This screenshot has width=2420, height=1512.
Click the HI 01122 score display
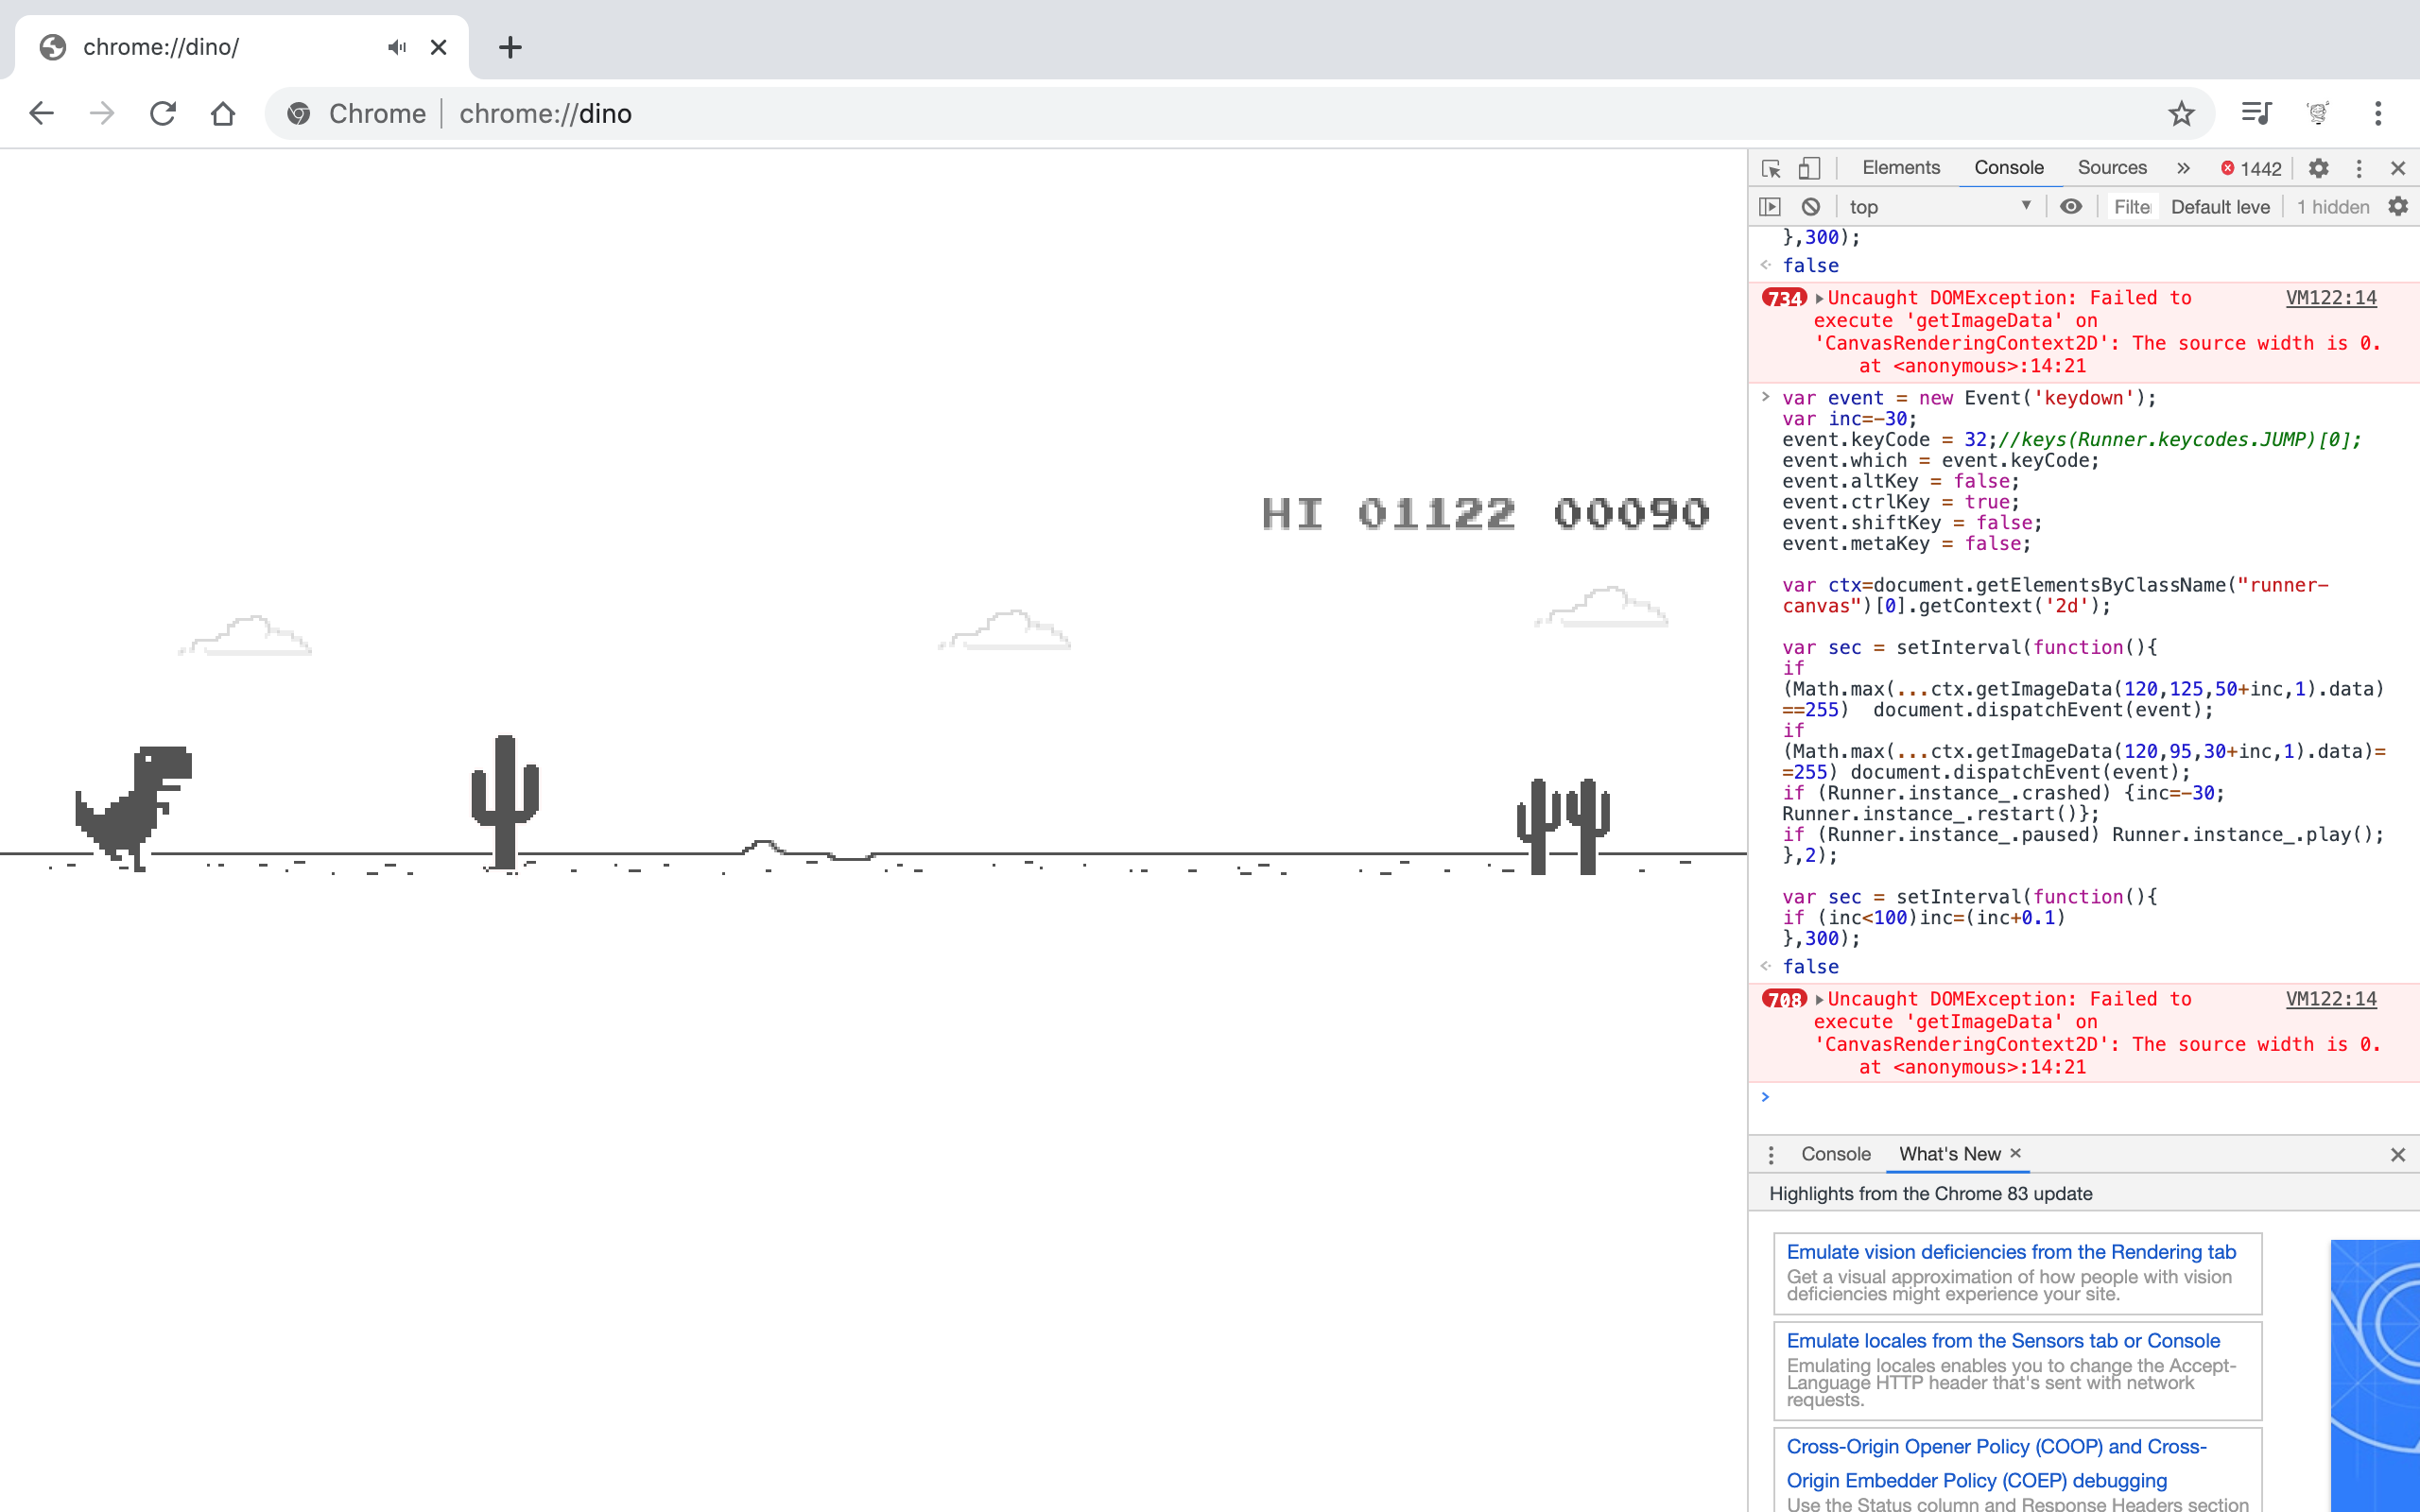tap(1388, 514)
